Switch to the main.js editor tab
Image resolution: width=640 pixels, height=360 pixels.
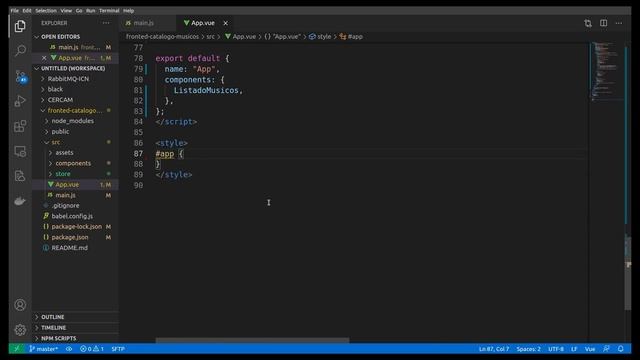(x=148, y=23)
